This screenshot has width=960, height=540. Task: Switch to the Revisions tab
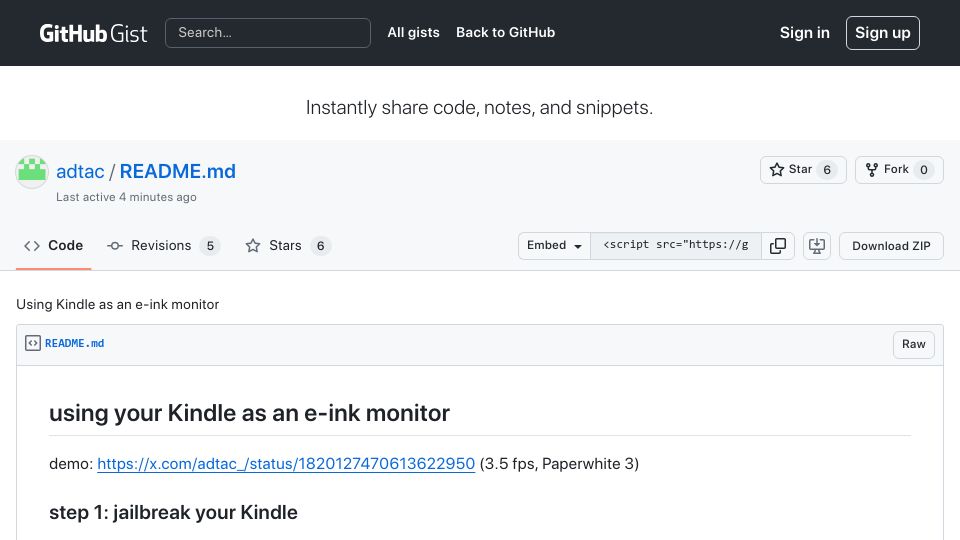click(x=163, y=246)
